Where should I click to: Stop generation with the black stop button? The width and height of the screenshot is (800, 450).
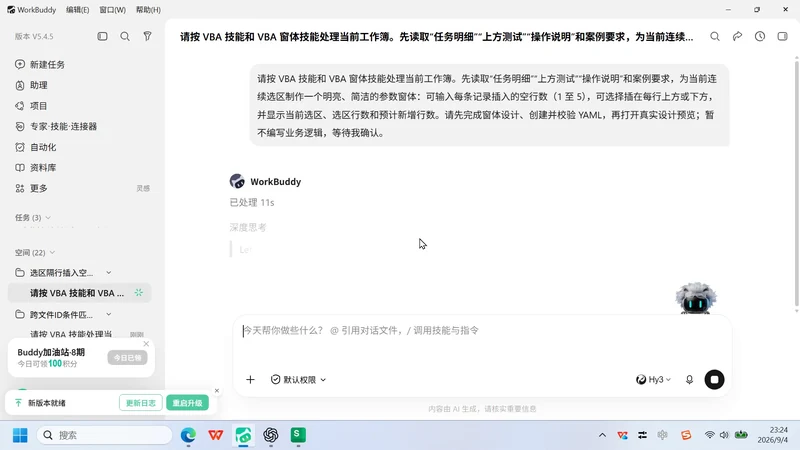(714, 380)
